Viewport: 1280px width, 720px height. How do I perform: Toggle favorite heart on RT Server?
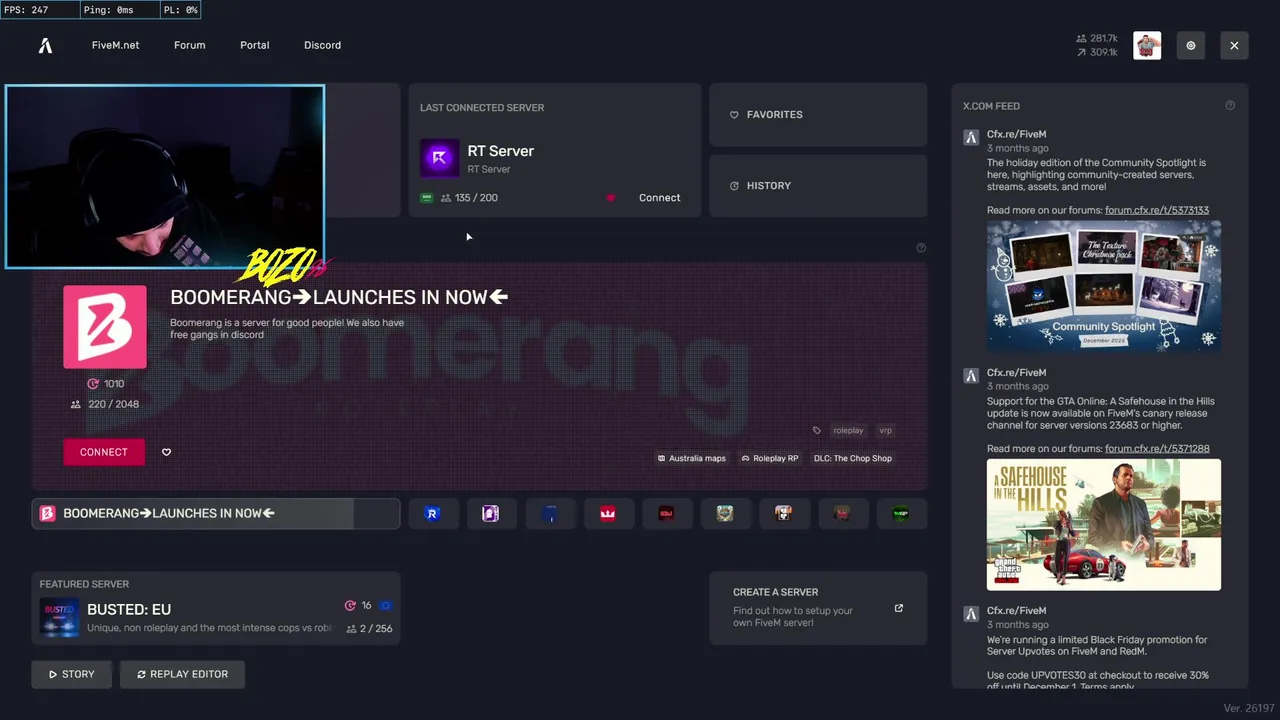pos(611,198)
